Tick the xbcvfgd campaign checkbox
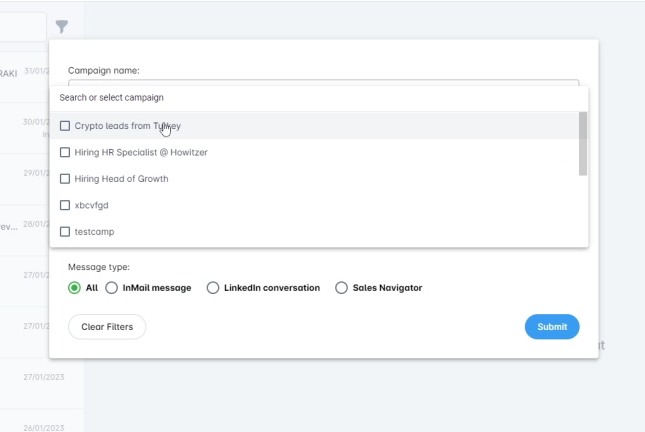This screenshot has height=432, width=645. 65,205
